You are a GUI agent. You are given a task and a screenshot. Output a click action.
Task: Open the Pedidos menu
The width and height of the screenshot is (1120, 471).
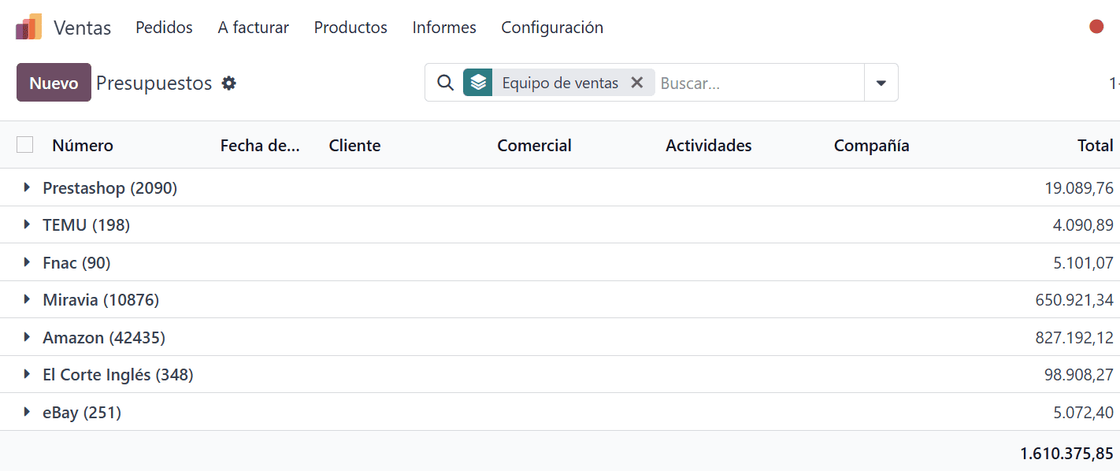pos(164,28)
